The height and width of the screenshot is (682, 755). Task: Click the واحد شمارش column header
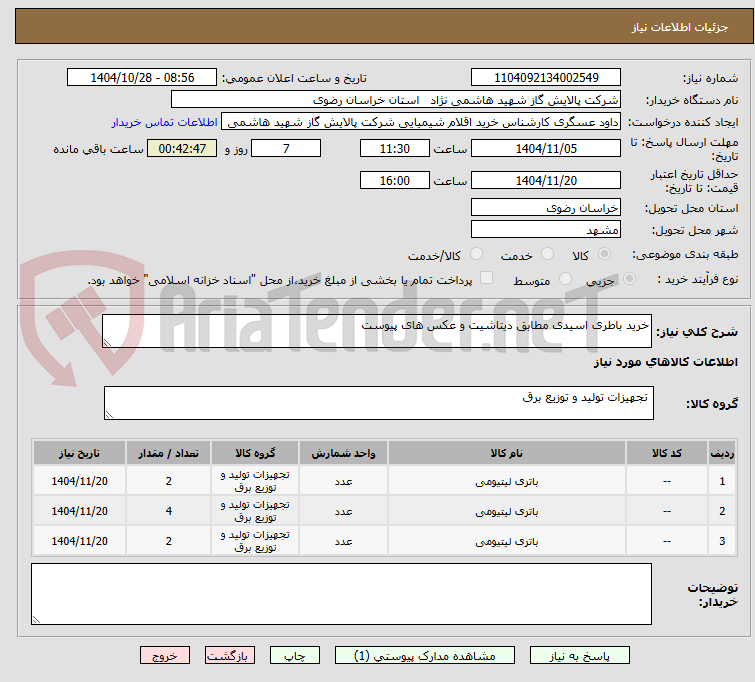(343, 453)
